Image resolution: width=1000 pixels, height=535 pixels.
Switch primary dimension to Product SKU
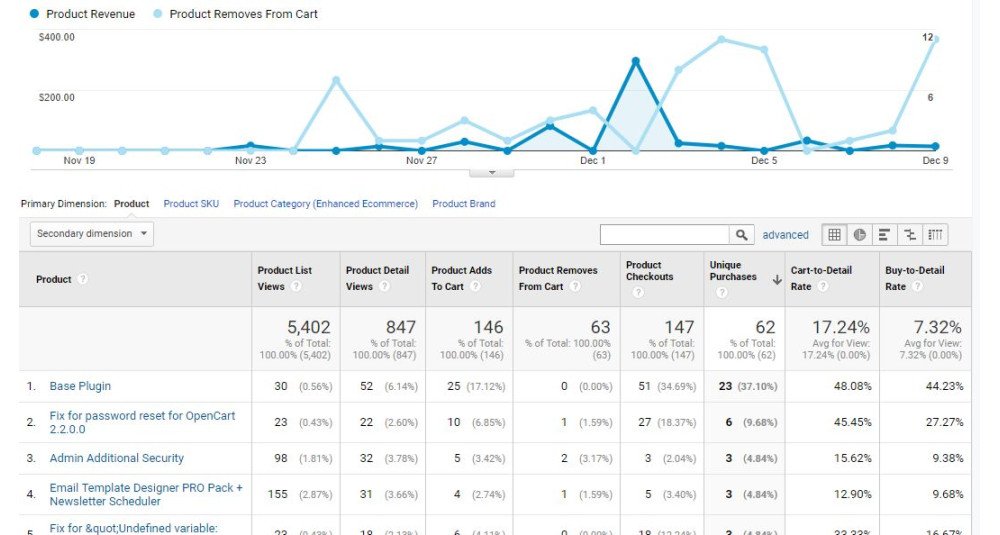(191, 204)
